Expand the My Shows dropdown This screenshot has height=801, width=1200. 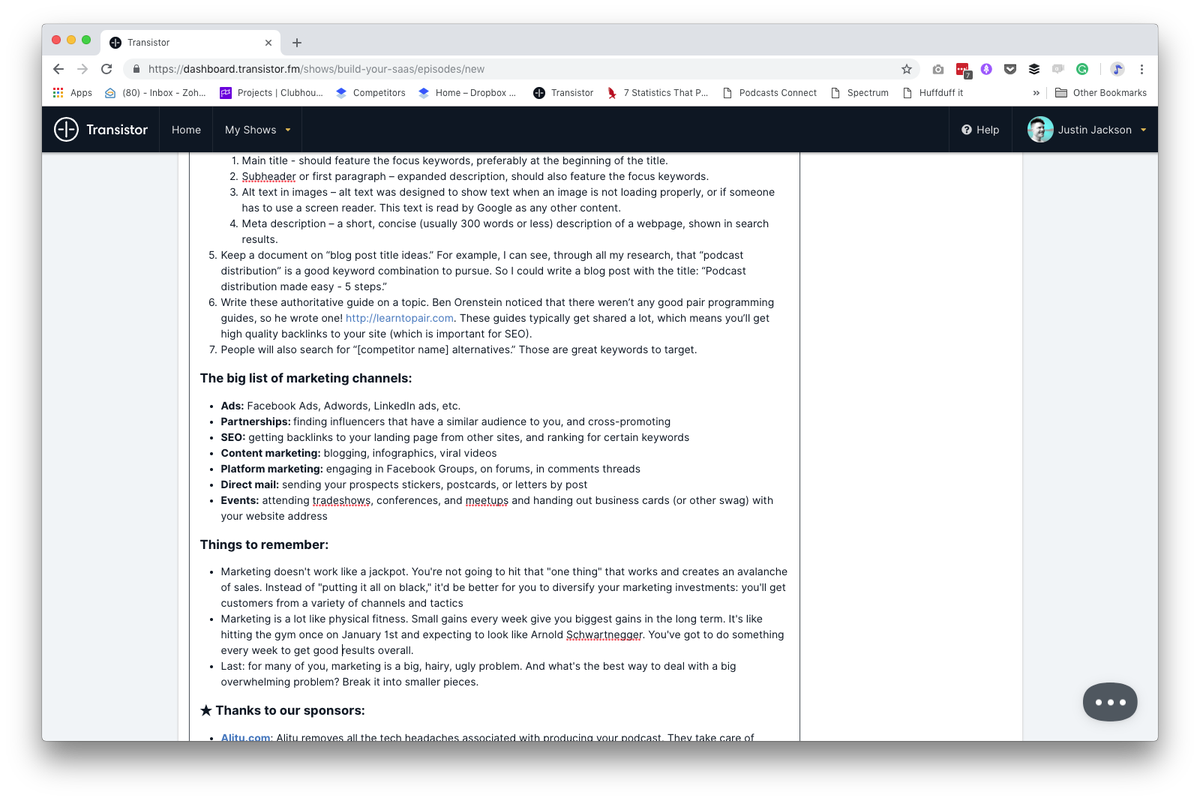257,130
